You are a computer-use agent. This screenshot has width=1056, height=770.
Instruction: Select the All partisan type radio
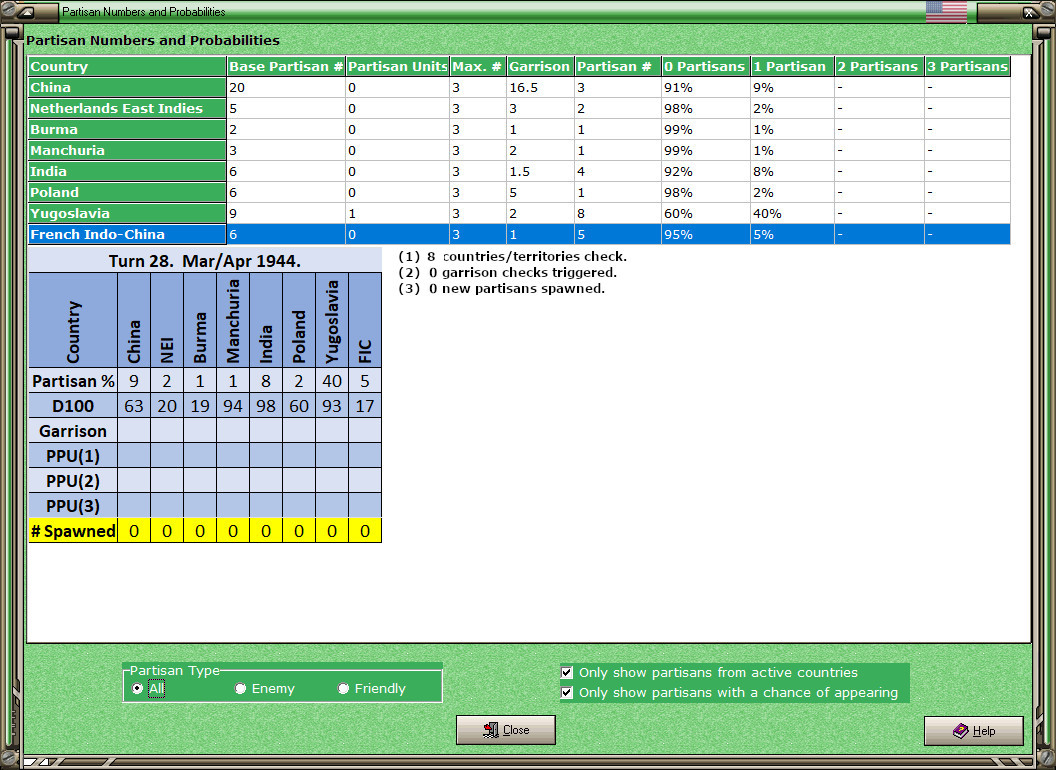pos(137,688)
